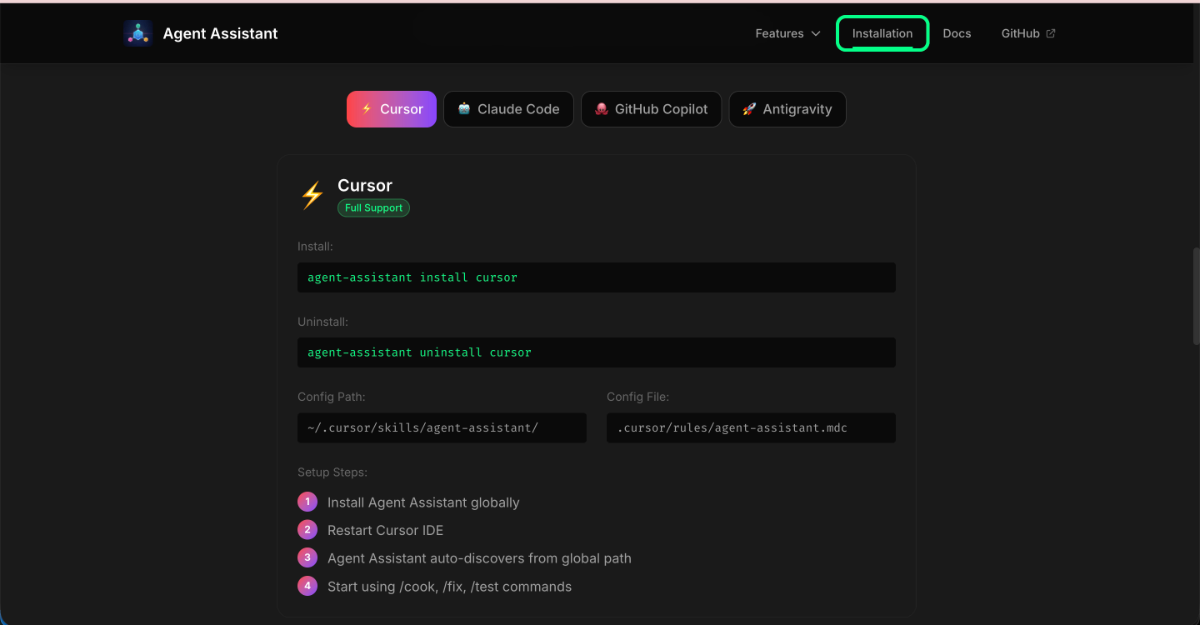Switch to the Antigravity tab

click(787, 109)
